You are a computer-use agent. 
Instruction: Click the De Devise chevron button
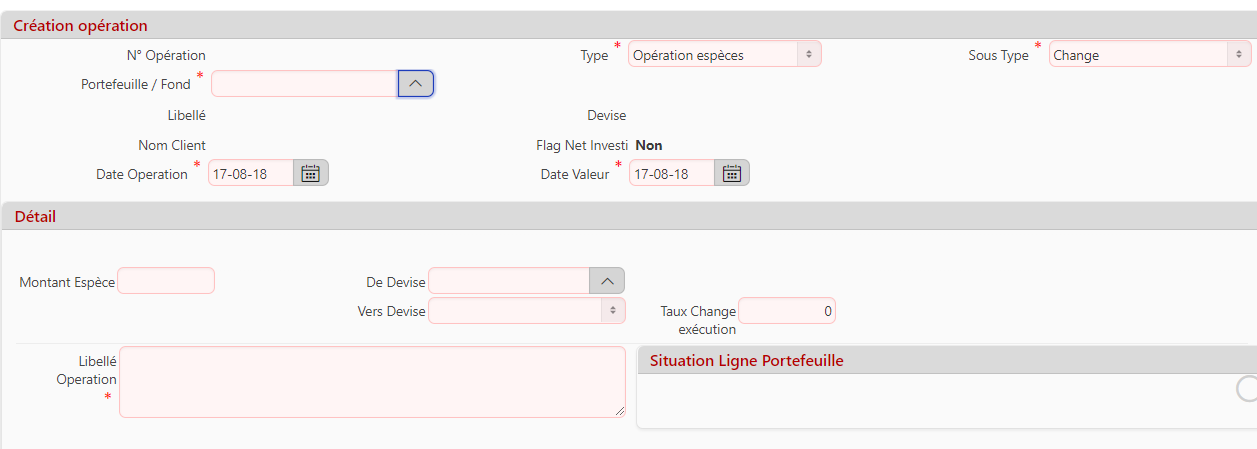pyautogui.click(x=607, y=281)
